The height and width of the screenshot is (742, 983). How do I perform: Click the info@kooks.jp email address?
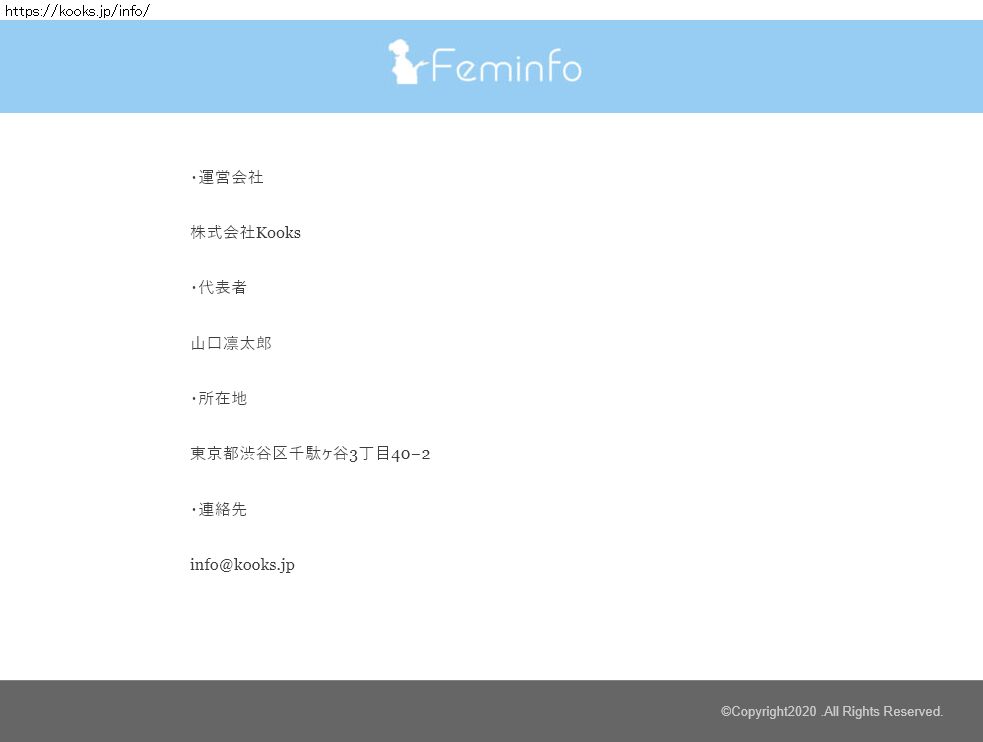point(242,565)
